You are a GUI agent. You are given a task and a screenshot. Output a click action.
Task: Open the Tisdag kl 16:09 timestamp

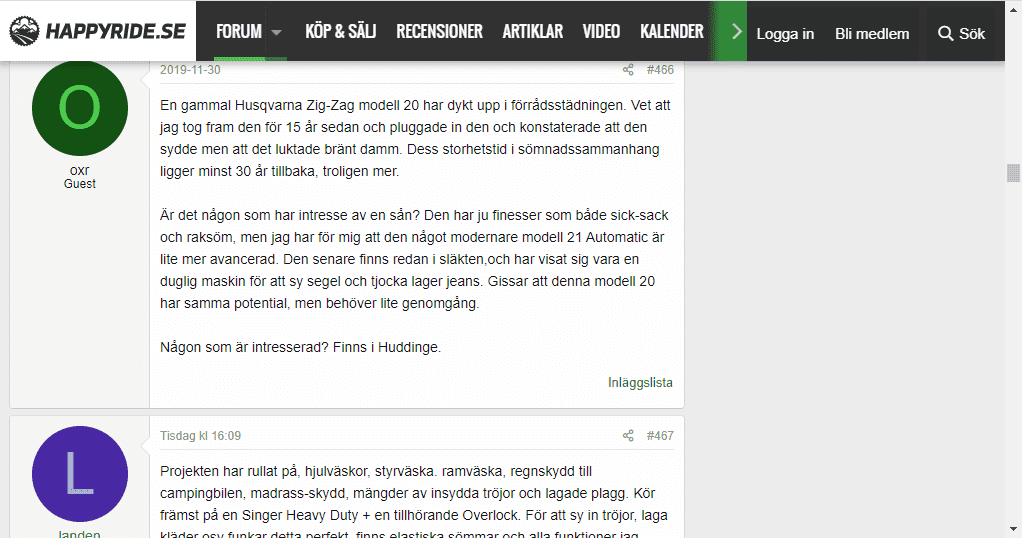(200, 436)
